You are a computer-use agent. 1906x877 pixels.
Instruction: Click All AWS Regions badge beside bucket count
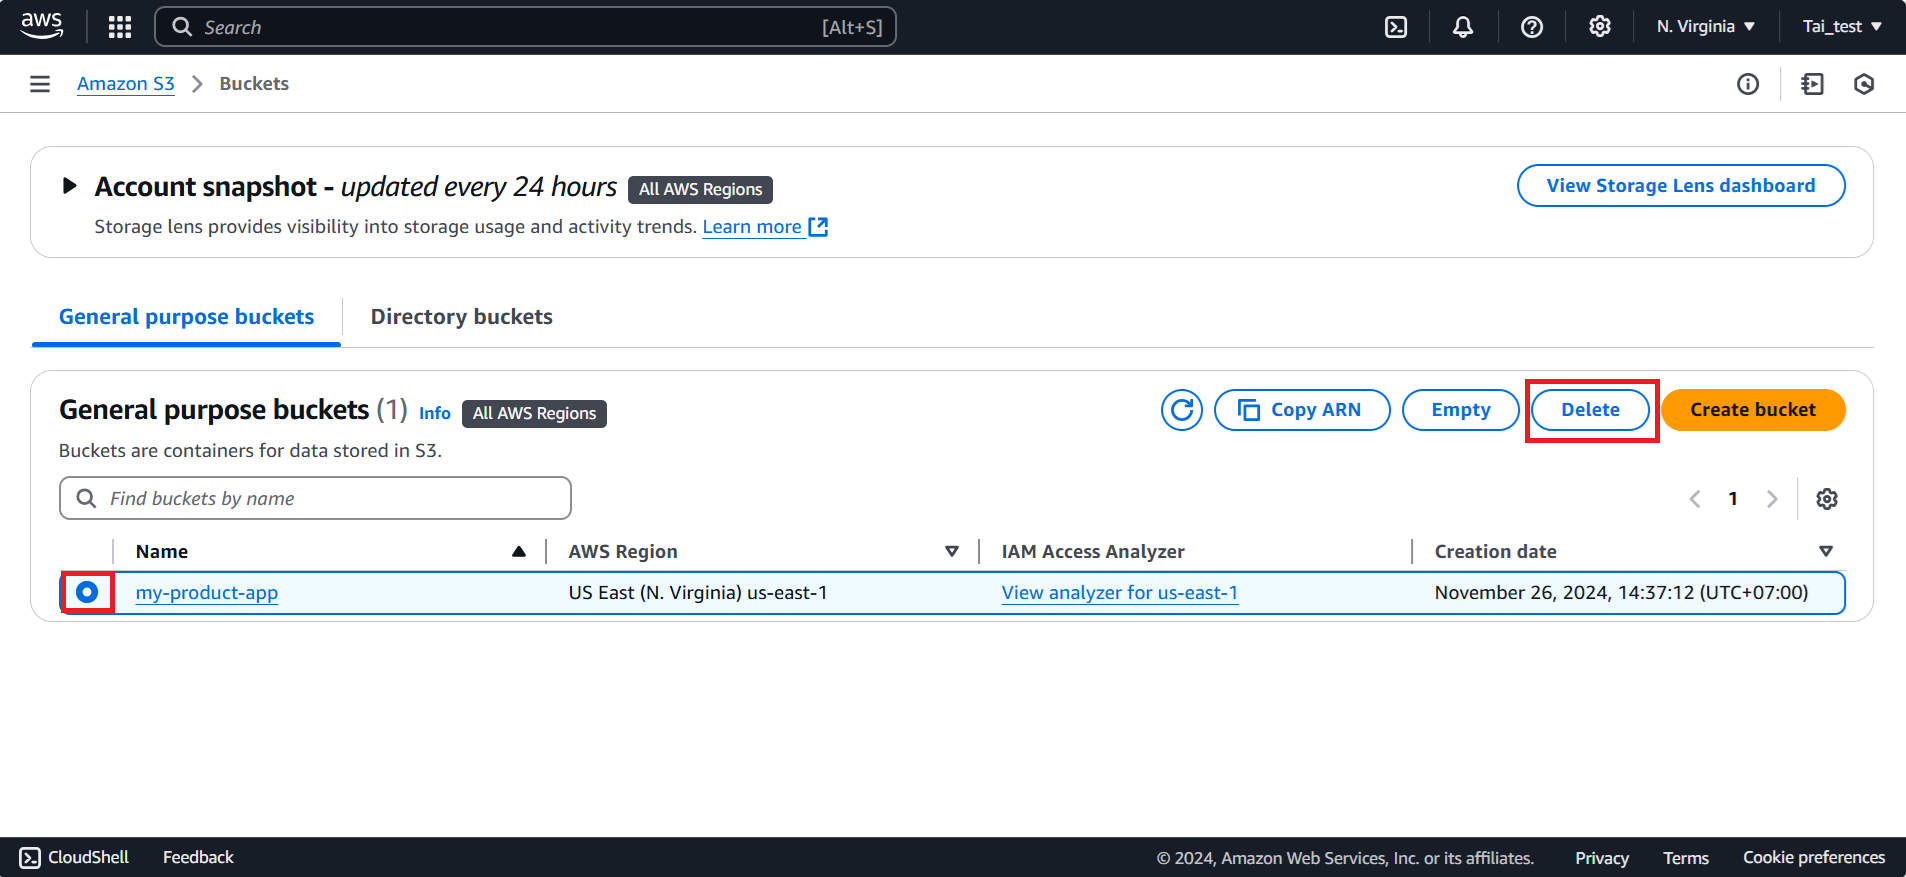click(534, 413)
